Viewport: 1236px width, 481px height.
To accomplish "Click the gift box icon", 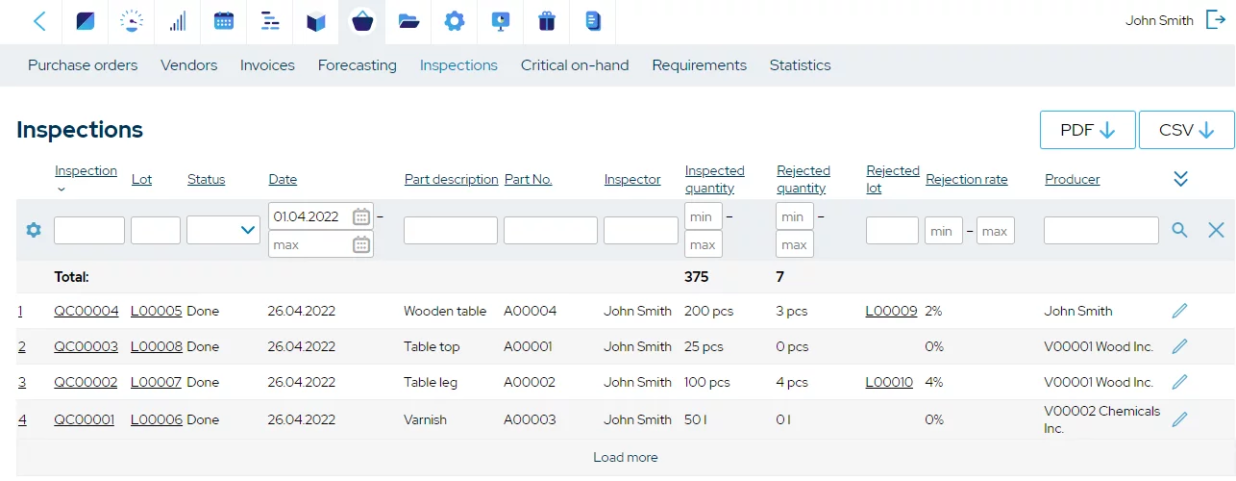I will pos(546,21).
